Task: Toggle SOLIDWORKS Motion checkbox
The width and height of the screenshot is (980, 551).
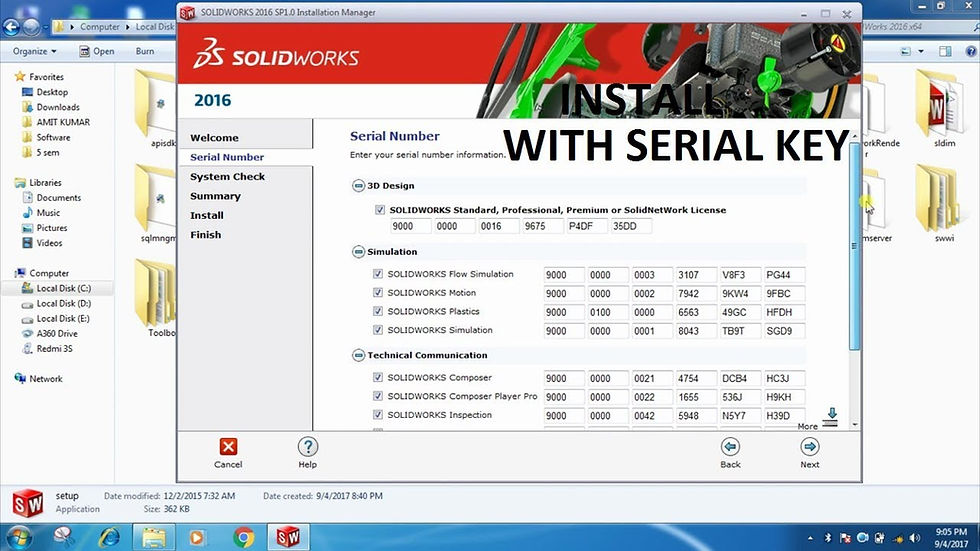Action: 378,292
